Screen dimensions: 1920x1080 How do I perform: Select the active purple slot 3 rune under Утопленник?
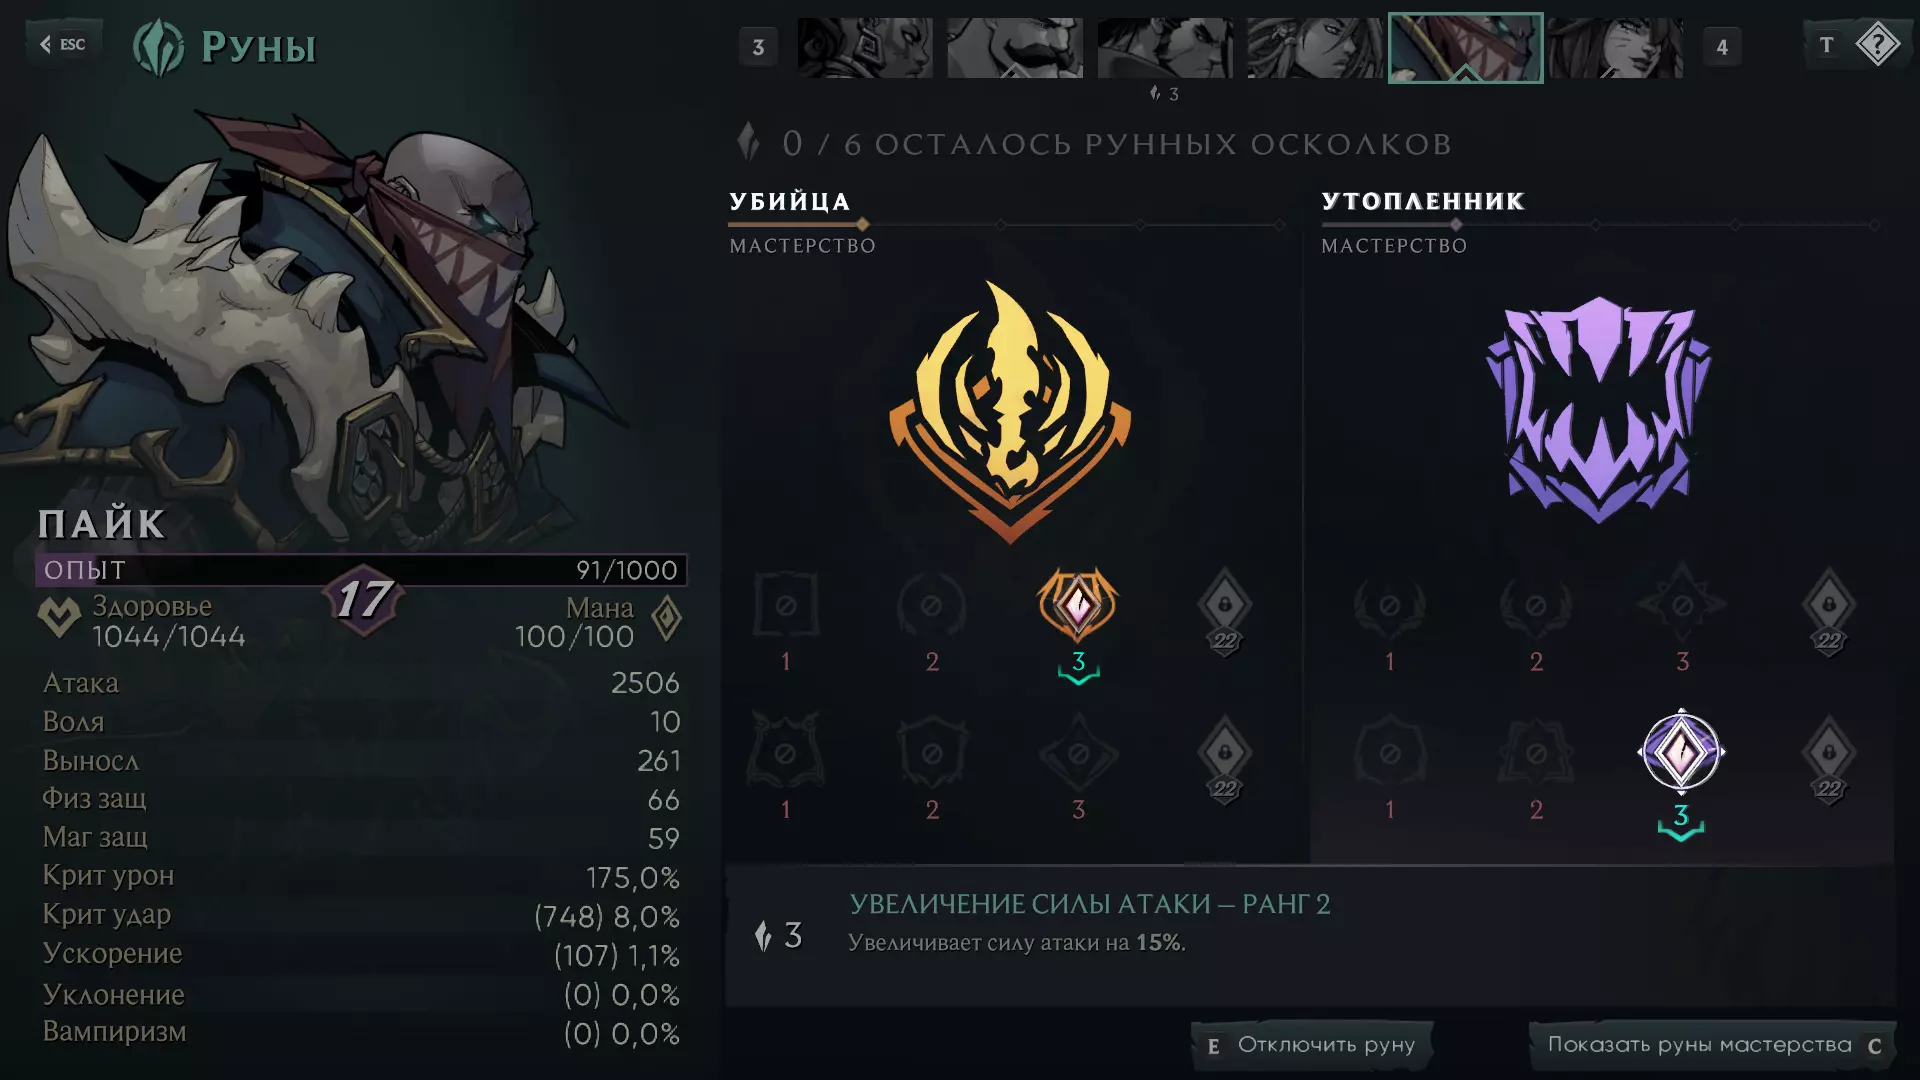1681,752
